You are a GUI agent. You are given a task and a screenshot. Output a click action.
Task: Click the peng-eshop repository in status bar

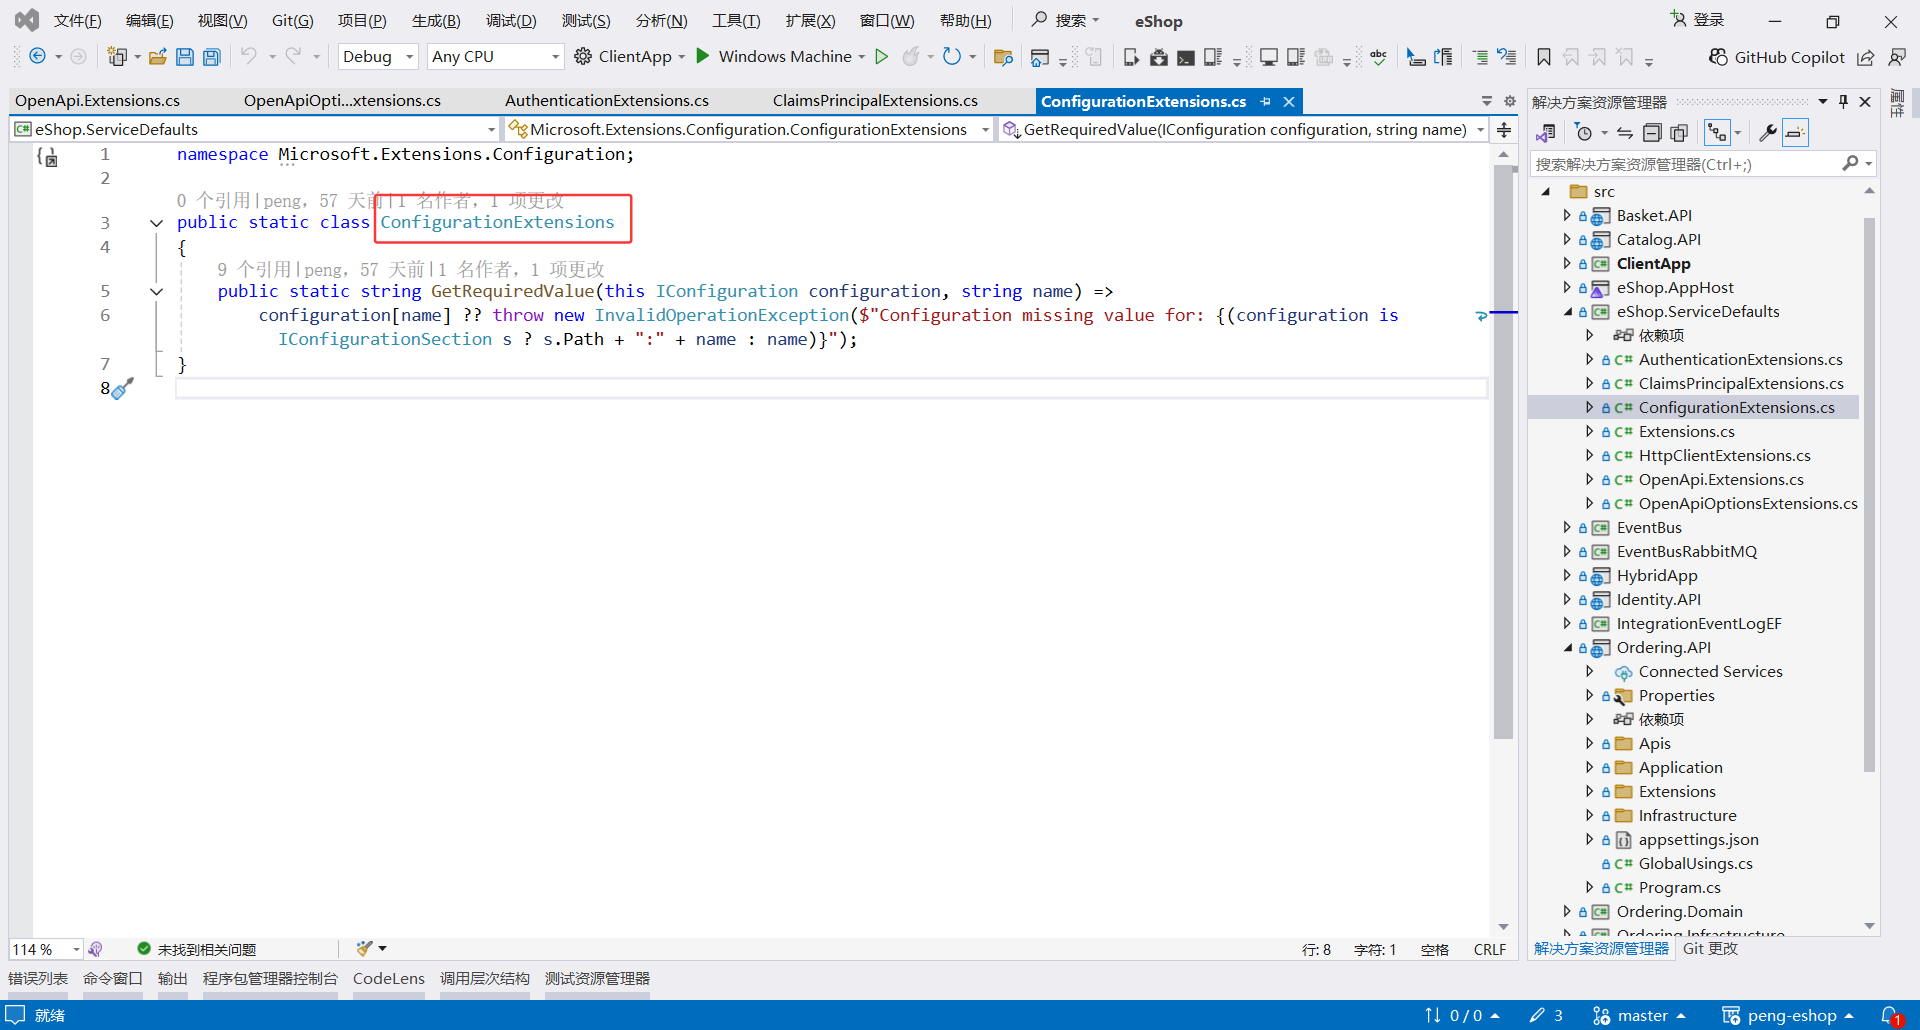1787,1016
